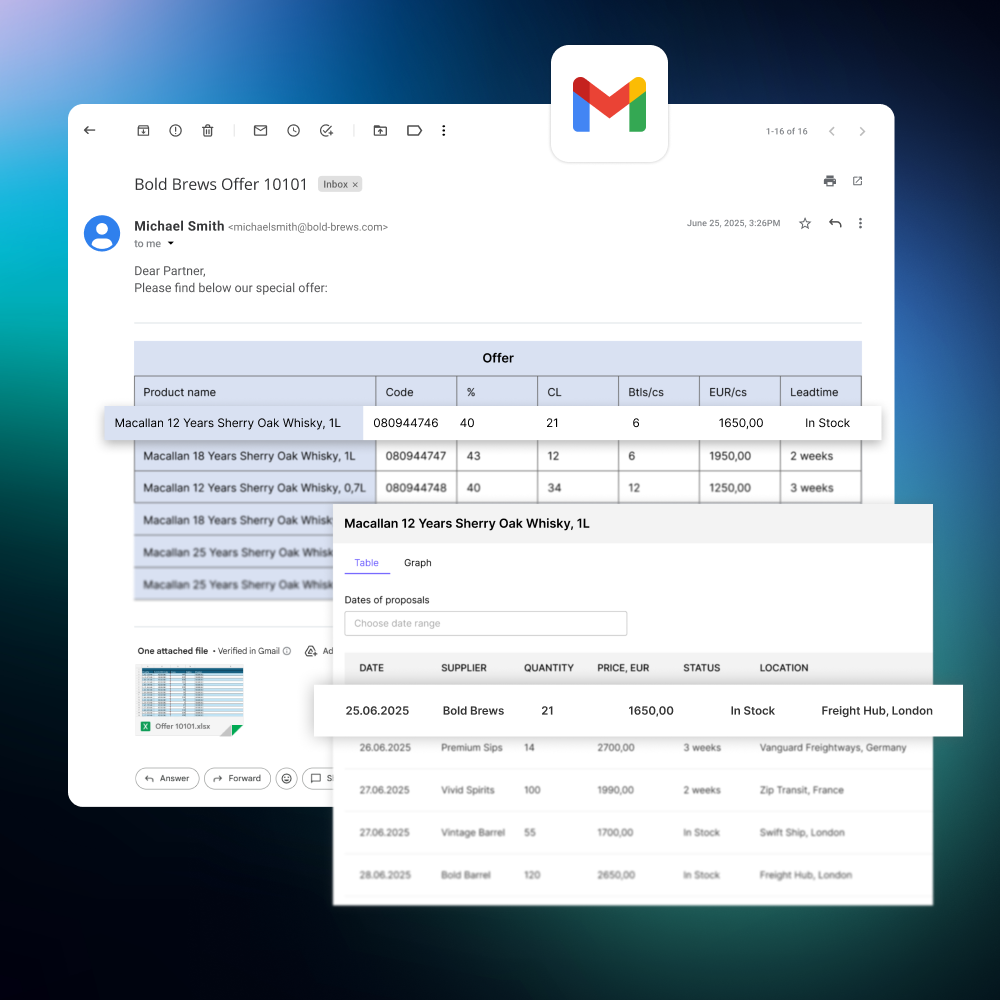The width and height of the screenshot is (1000, 1000).
Task: Report this email as spam
Action: click(x=175, y=130)
